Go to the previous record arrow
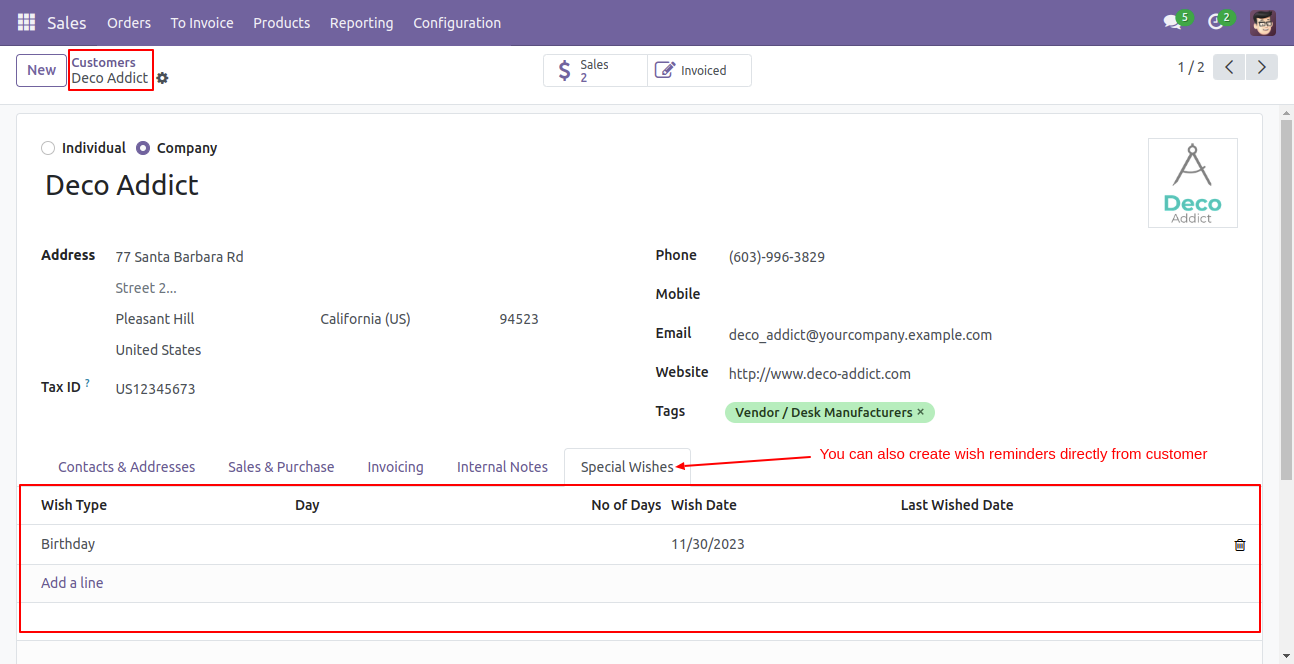 (1229, 67)
